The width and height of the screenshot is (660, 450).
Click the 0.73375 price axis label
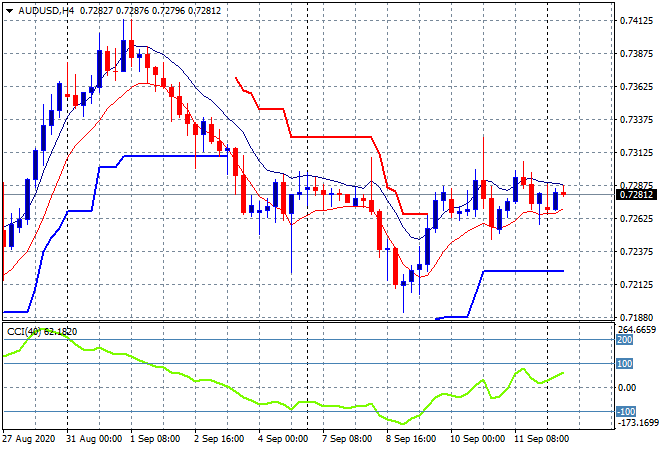[636, 120]
